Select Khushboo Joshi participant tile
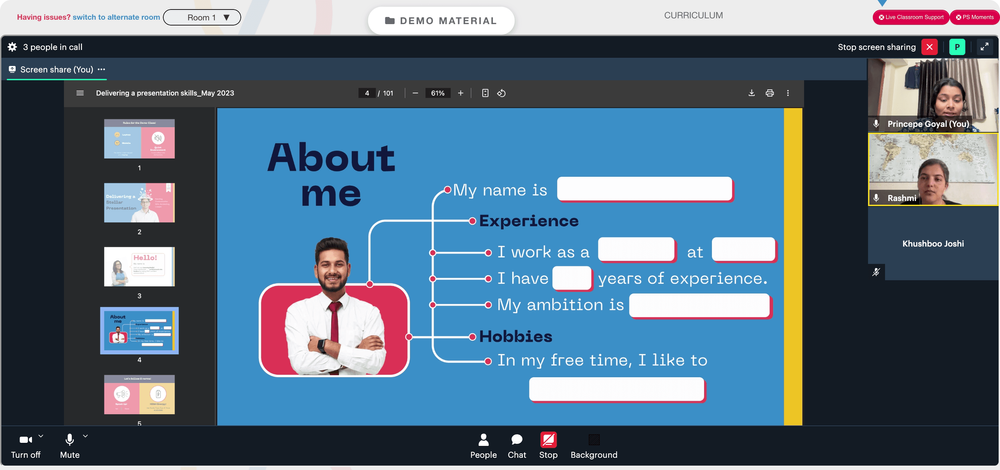This screenshot has height=470, width=1000. 933,244
